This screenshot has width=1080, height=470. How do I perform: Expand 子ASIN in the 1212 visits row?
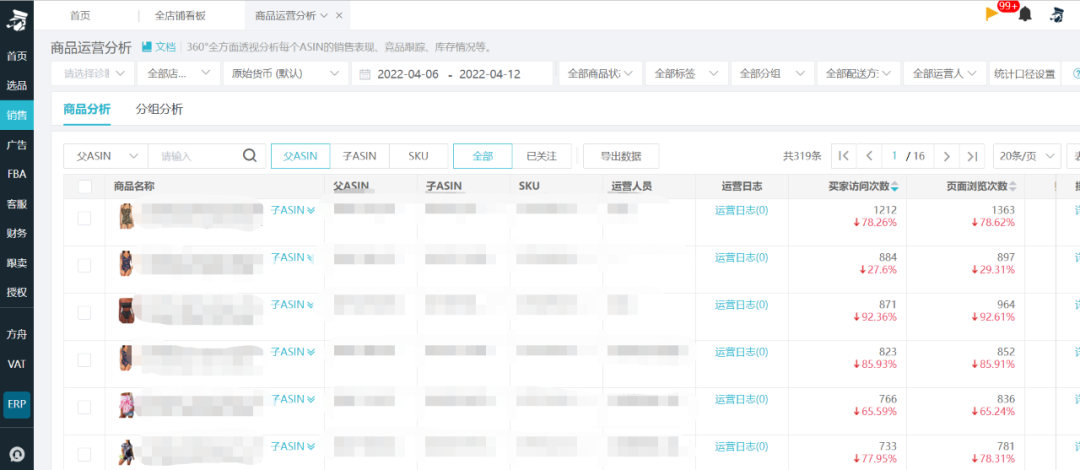pyautogui.click(x=293, y=210)
